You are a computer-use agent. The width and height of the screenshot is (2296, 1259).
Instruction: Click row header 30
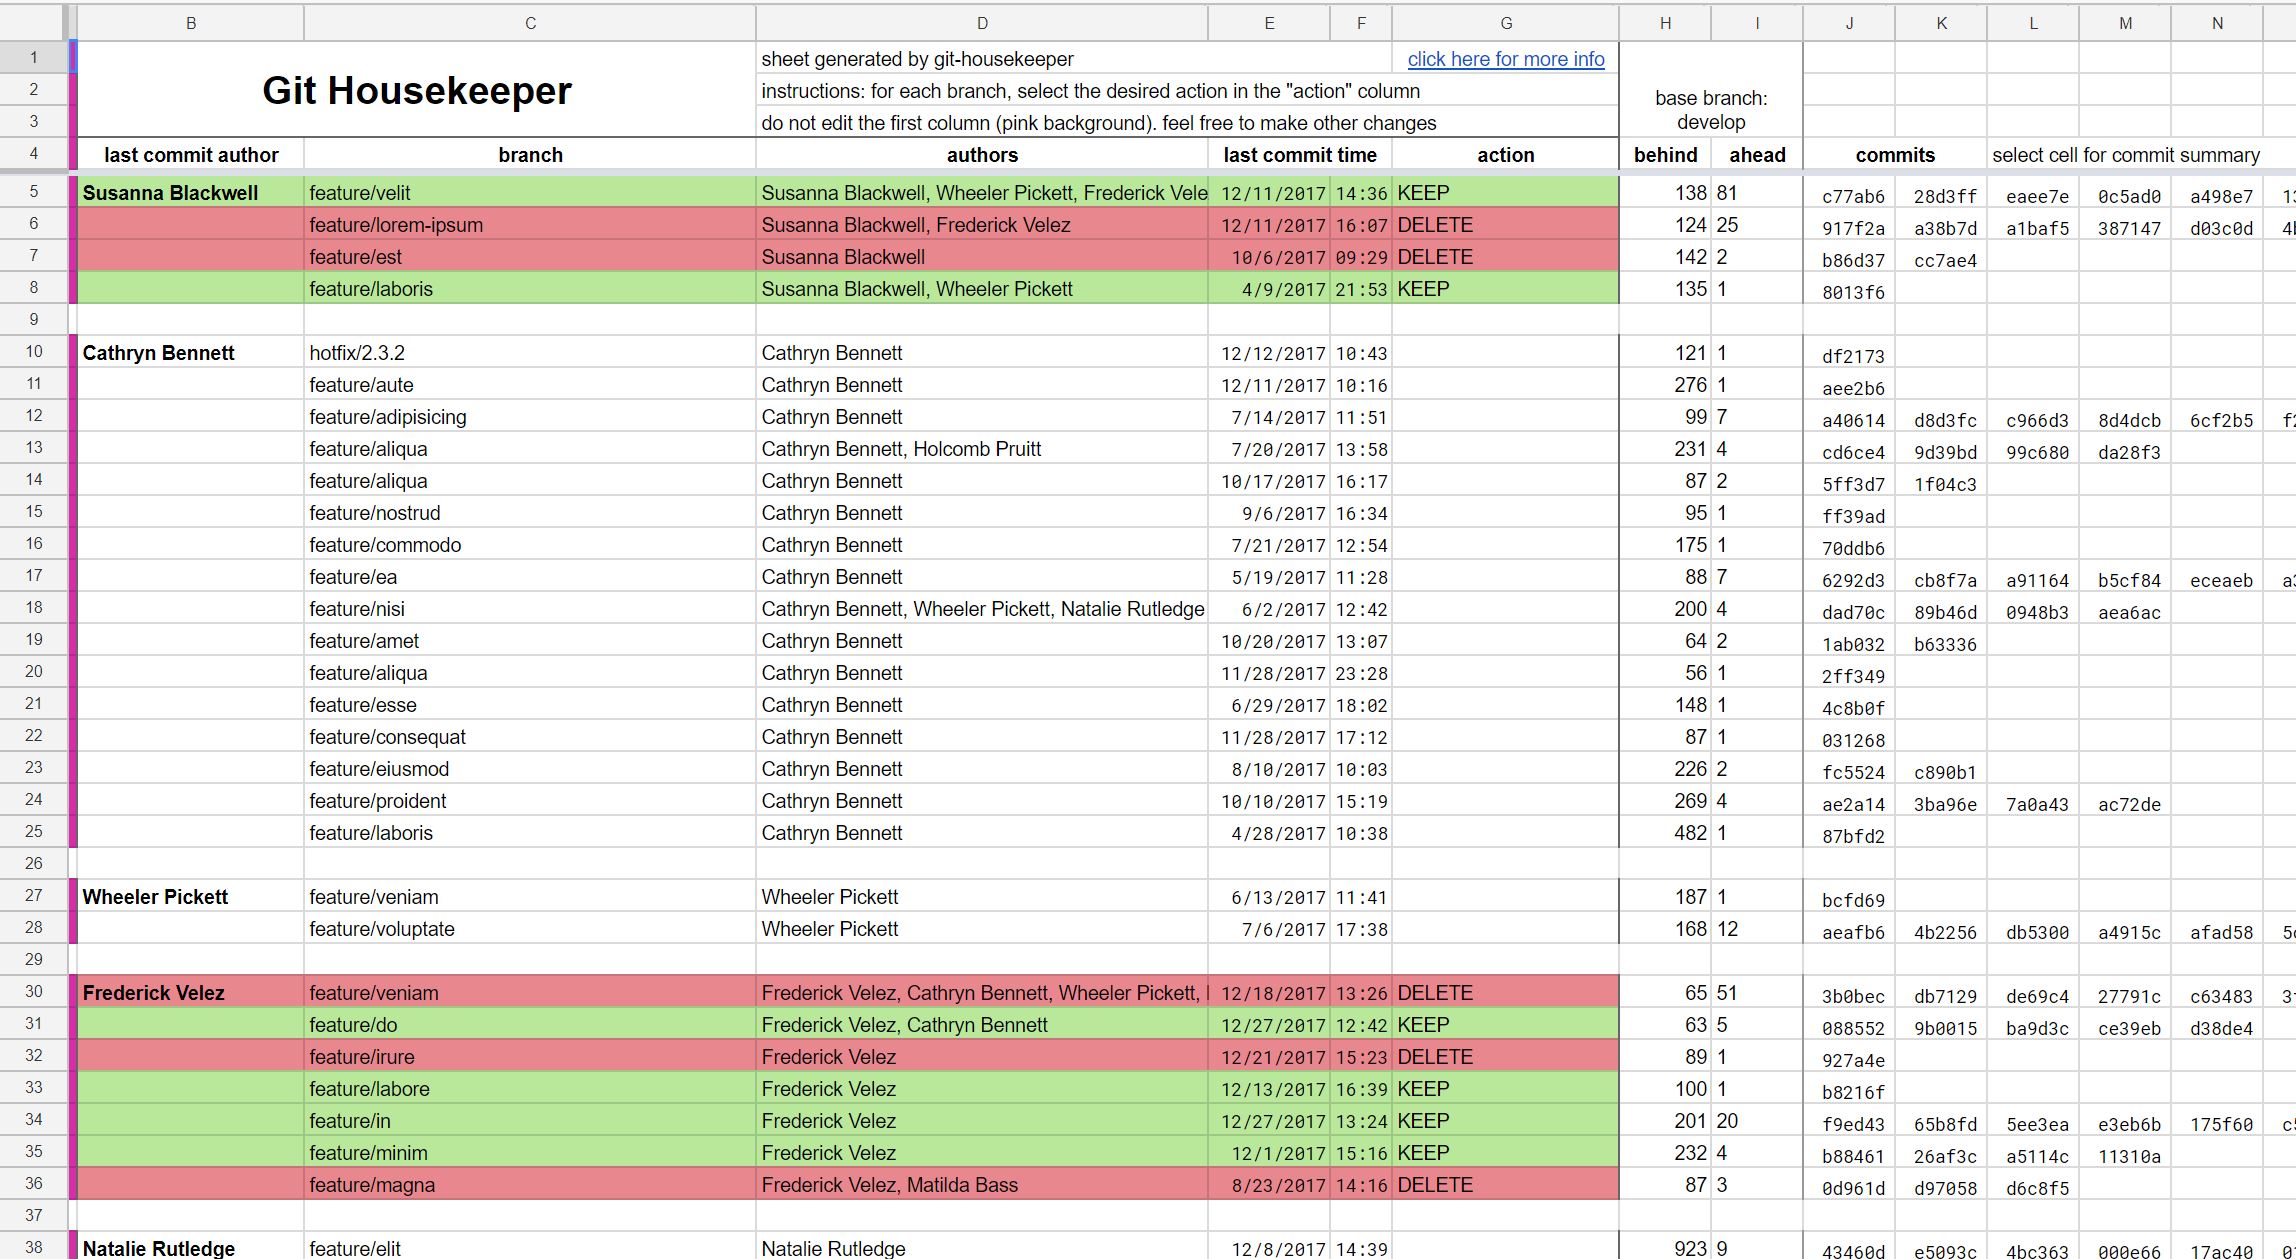(x=34, y=992)
